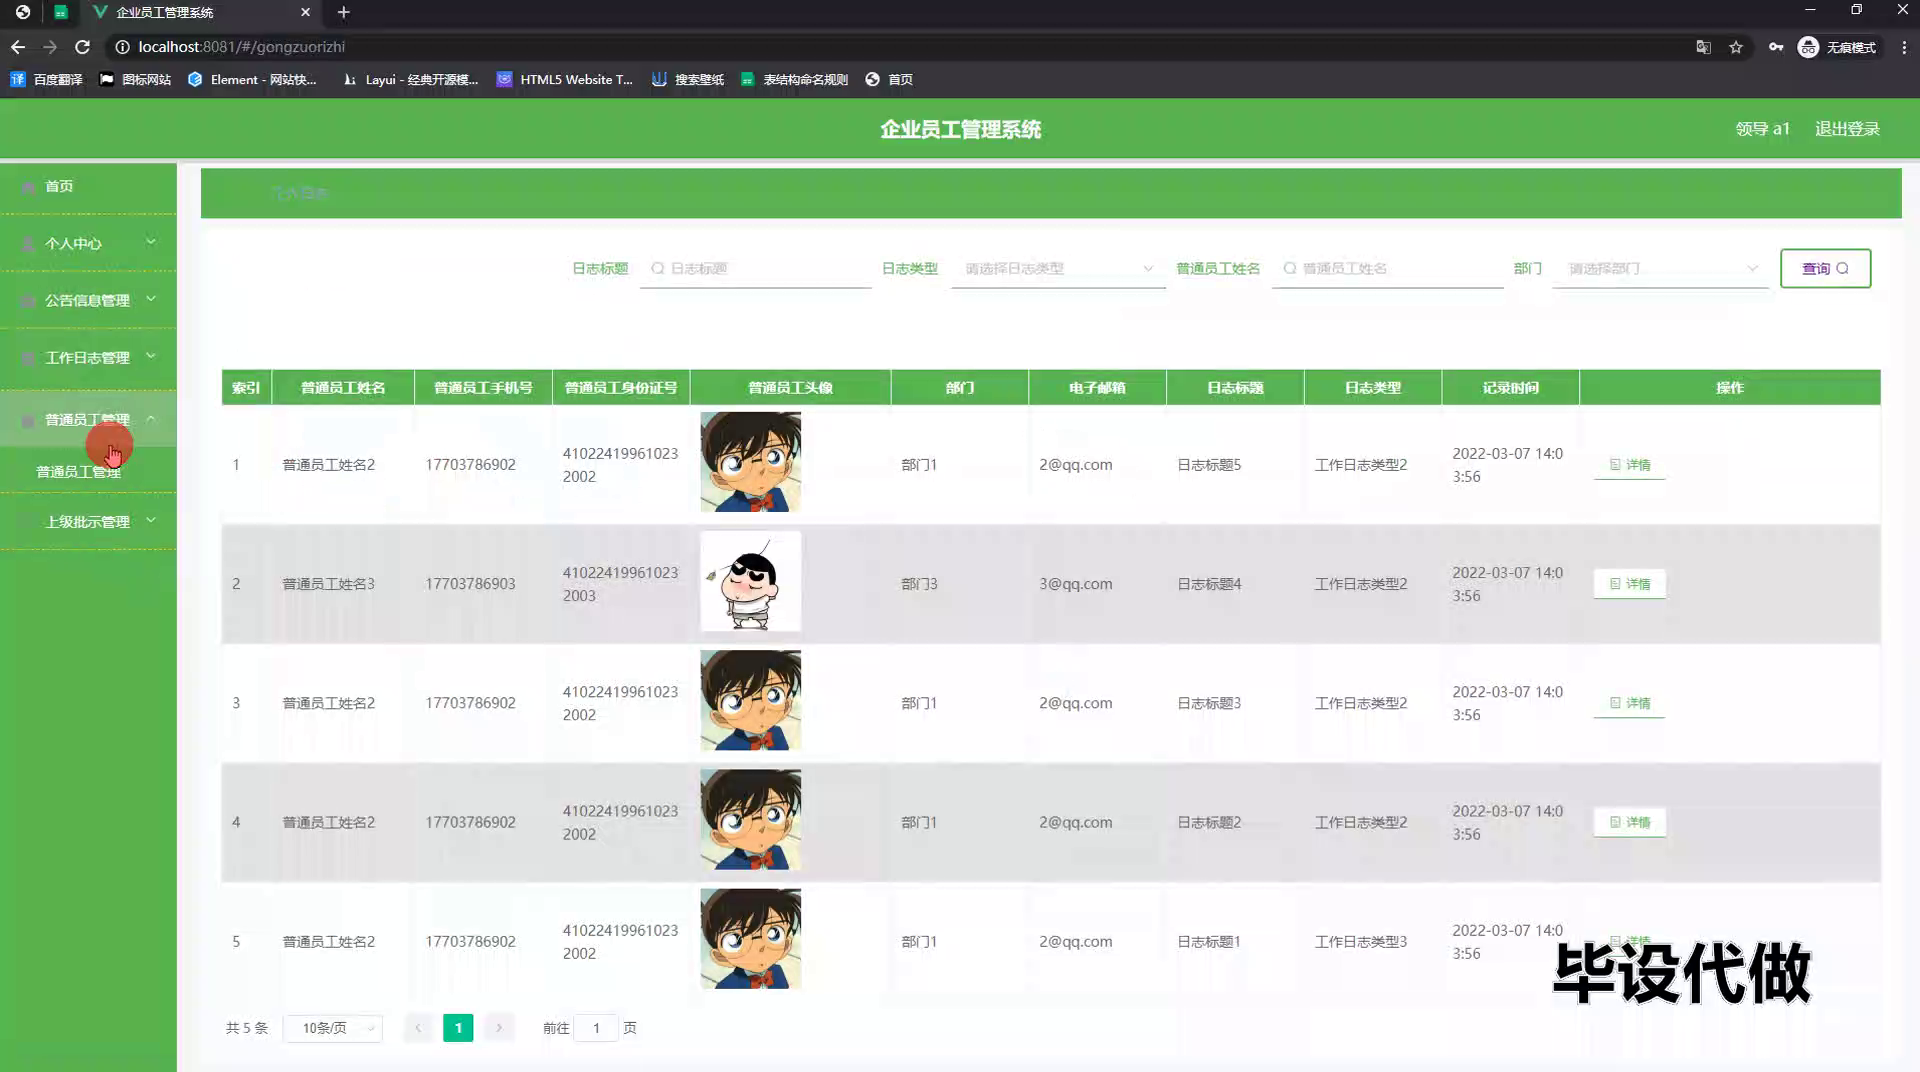Click the browser back arrow icon
This screenshot has height=1072, width=1920.
pyautogui.click(x=18, y=47)
